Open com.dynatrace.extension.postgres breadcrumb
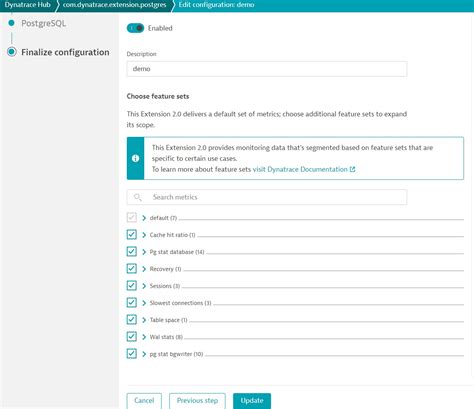 (x=114, y=5)
